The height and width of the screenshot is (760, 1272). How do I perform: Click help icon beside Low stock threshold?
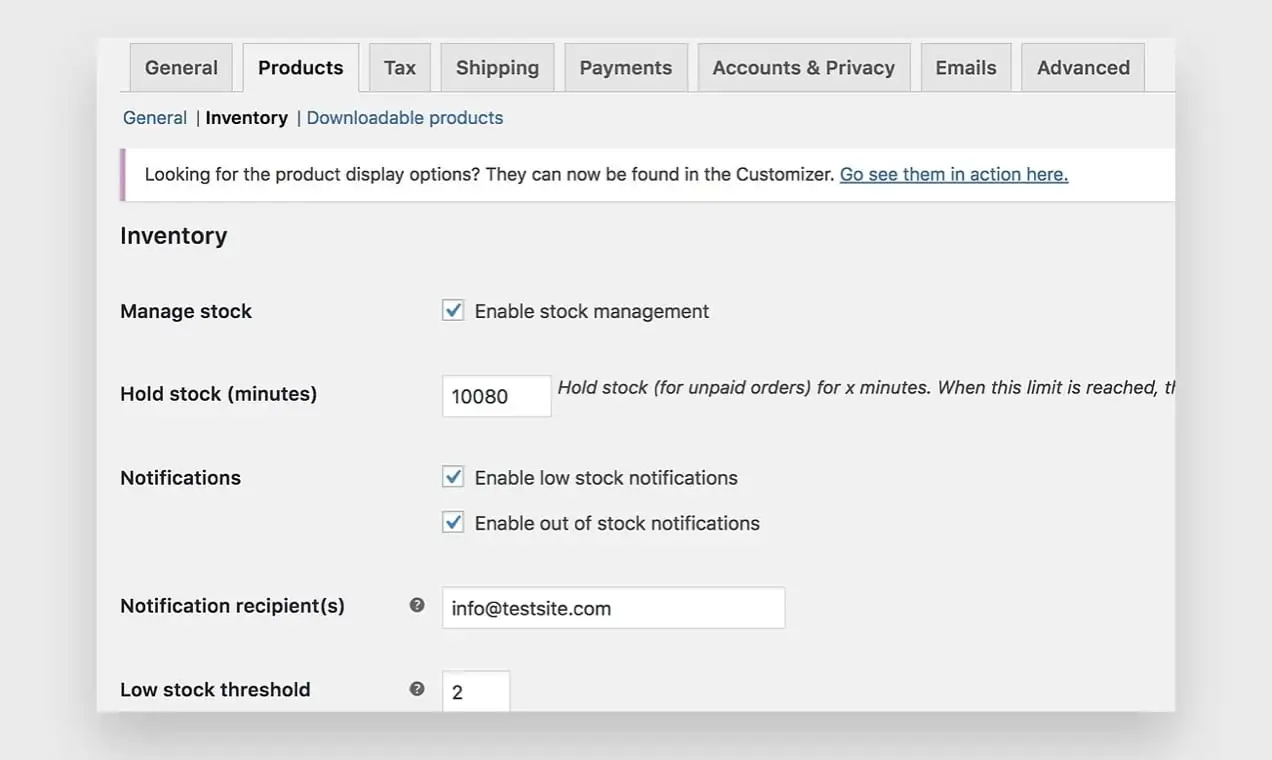click(x=417, y=689)
